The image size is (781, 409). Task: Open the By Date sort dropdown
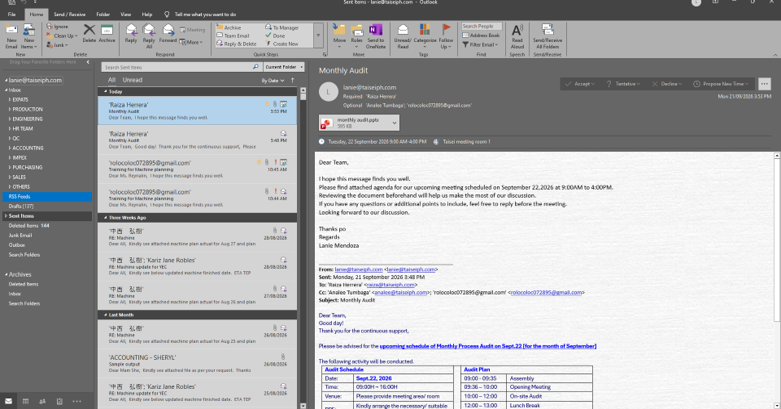point(273,80)
